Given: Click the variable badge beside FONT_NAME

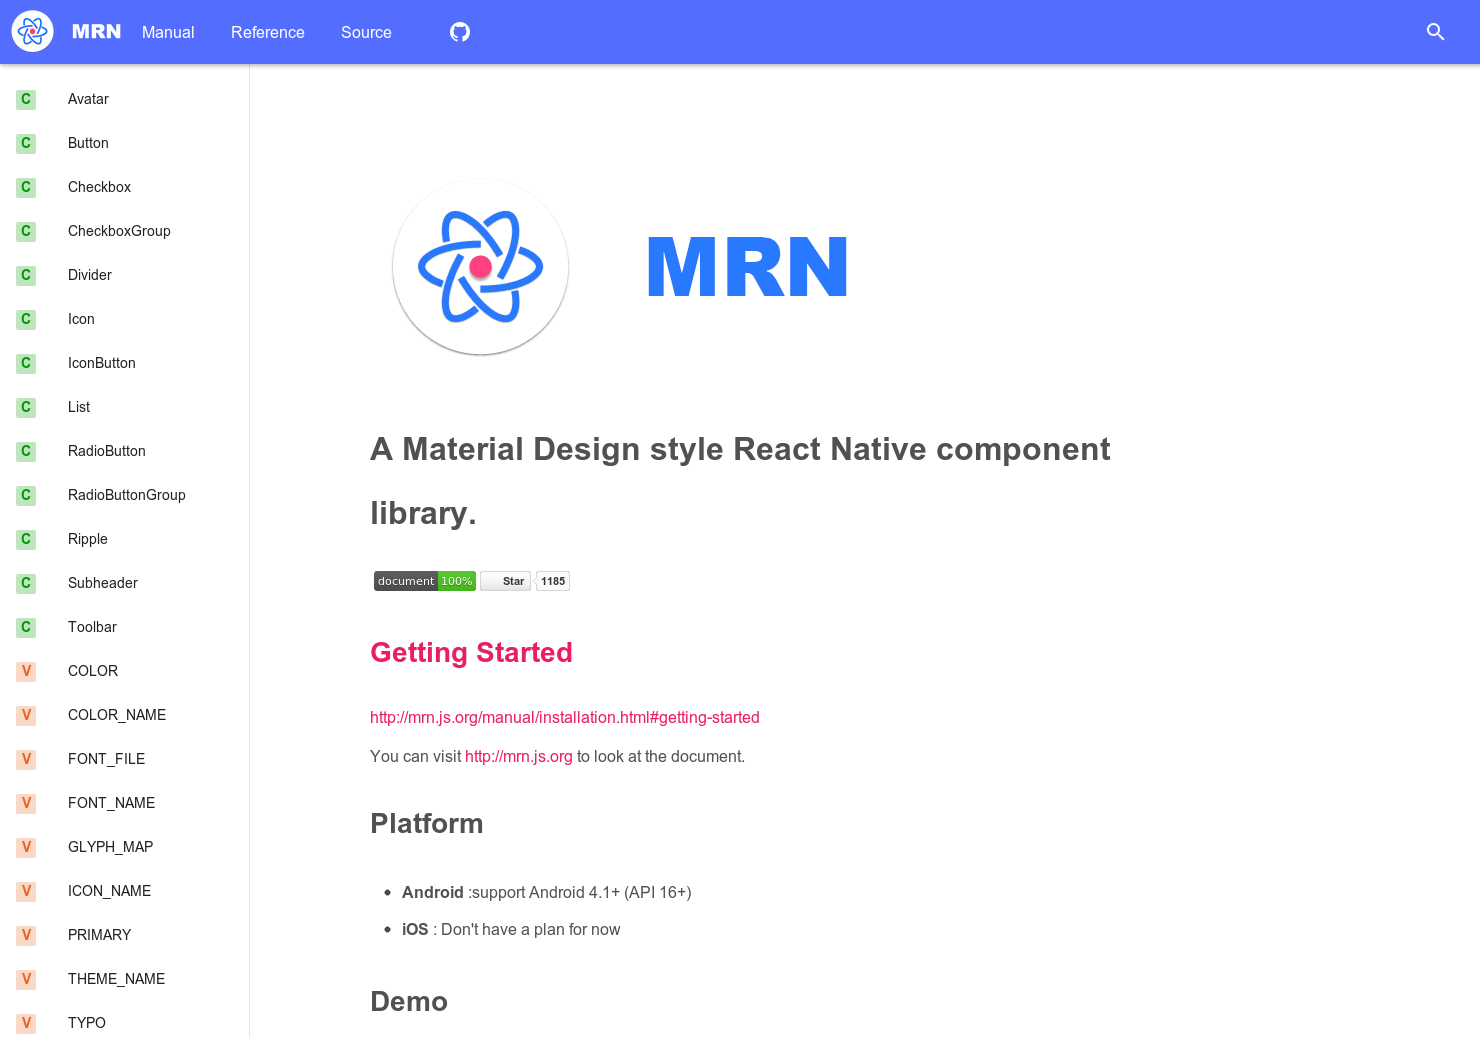Looking at the screenshot, I should pyautogui.click(x=26, y=803).
